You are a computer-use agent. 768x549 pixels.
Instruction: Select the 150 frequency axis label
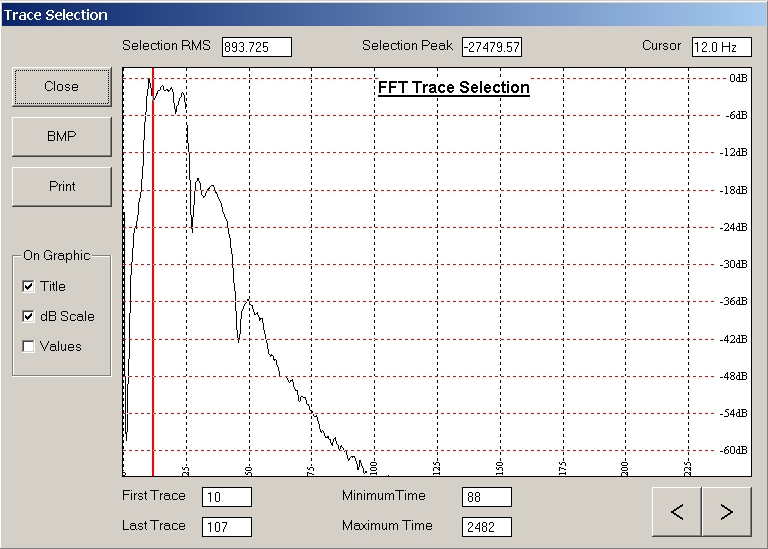coord(500,468)
